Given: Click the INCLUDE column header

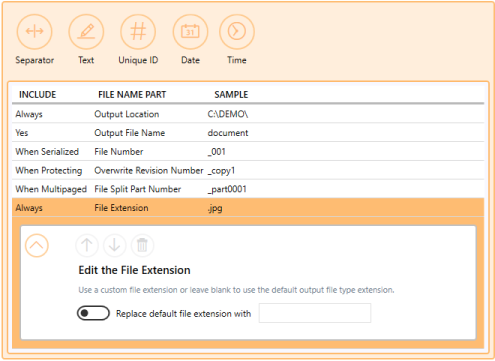Looking at the screenshot, I should coord(37,95).
